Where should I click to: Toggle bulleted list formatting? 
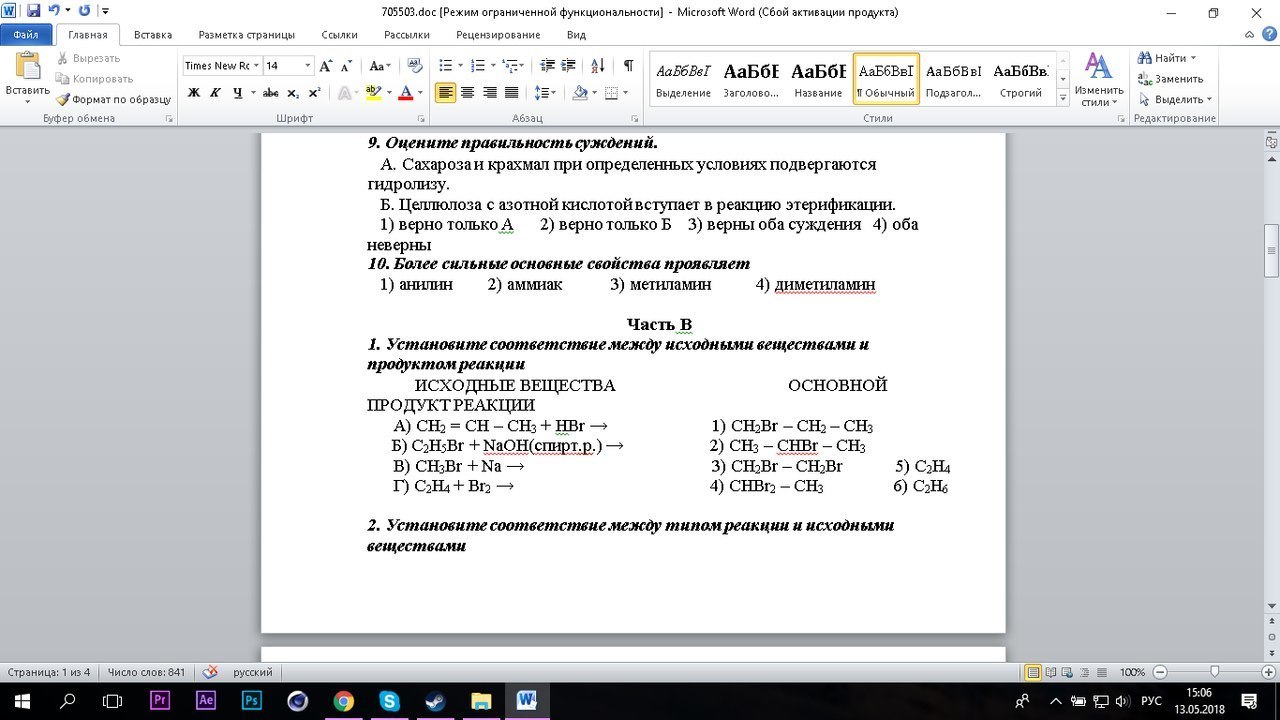pos(448,66)
